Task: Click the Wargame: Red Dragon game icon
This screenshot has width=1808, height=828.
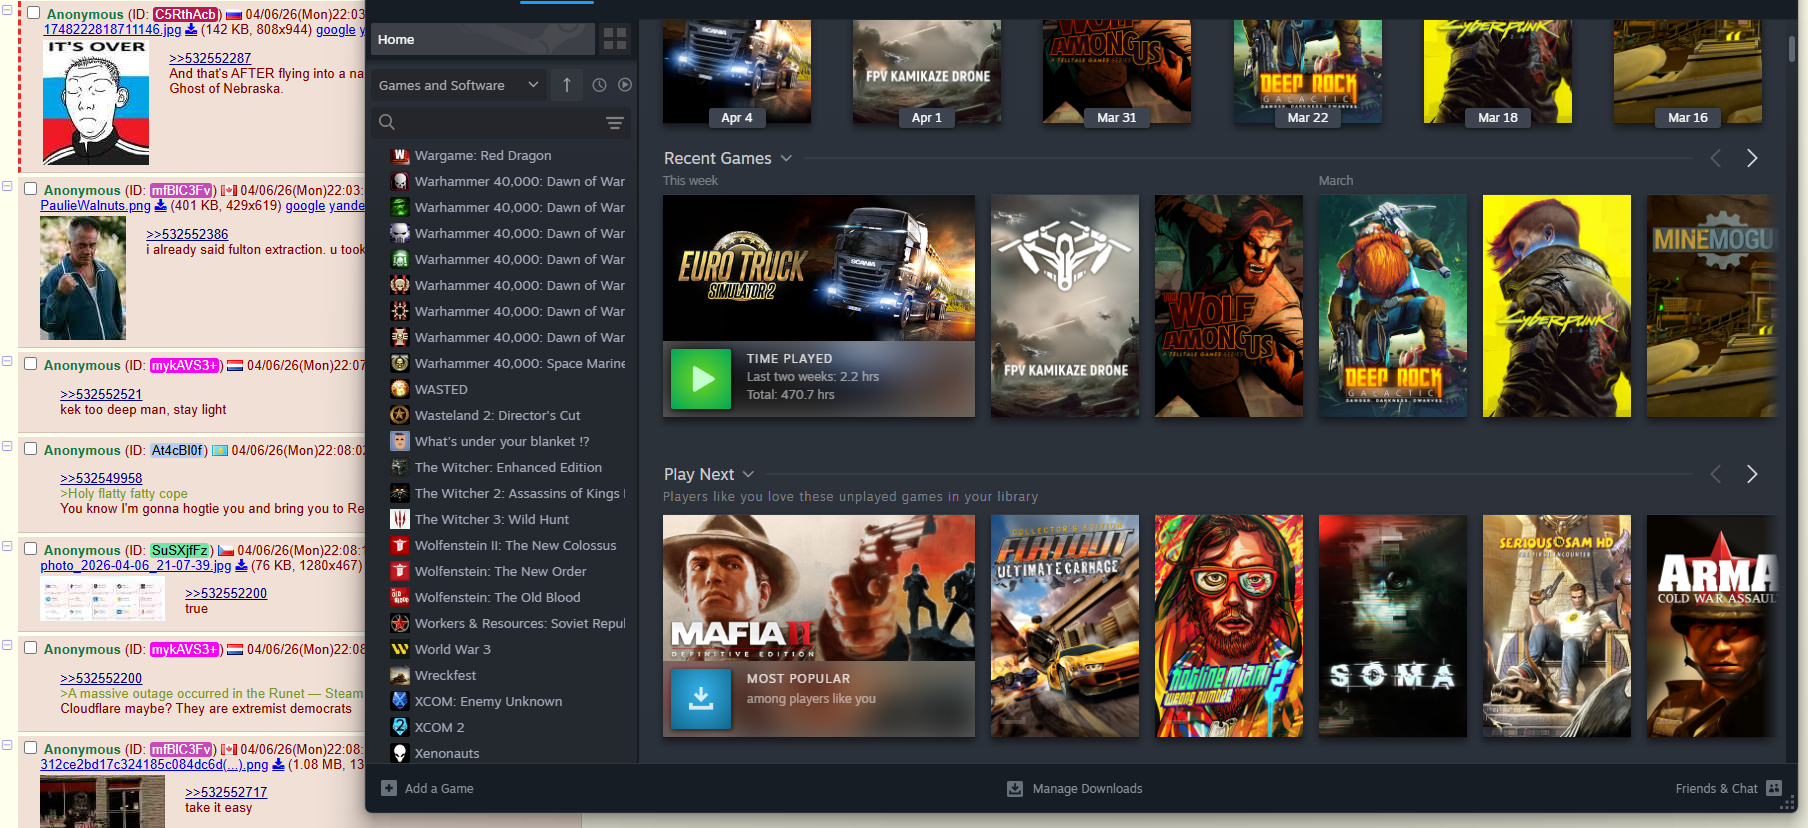Action: point(400,155)
